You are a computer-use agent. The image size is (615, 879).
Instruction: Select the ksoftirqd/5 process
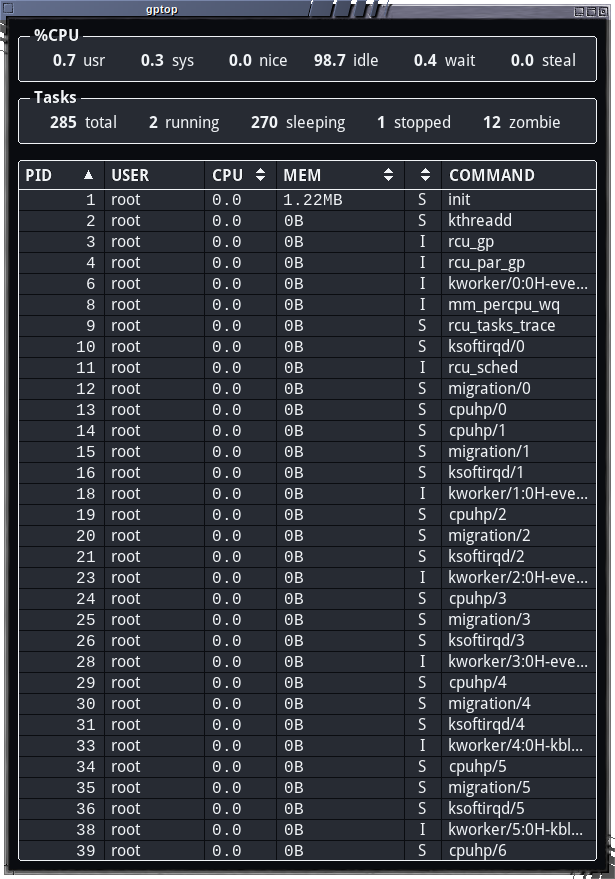click(307, 809)
